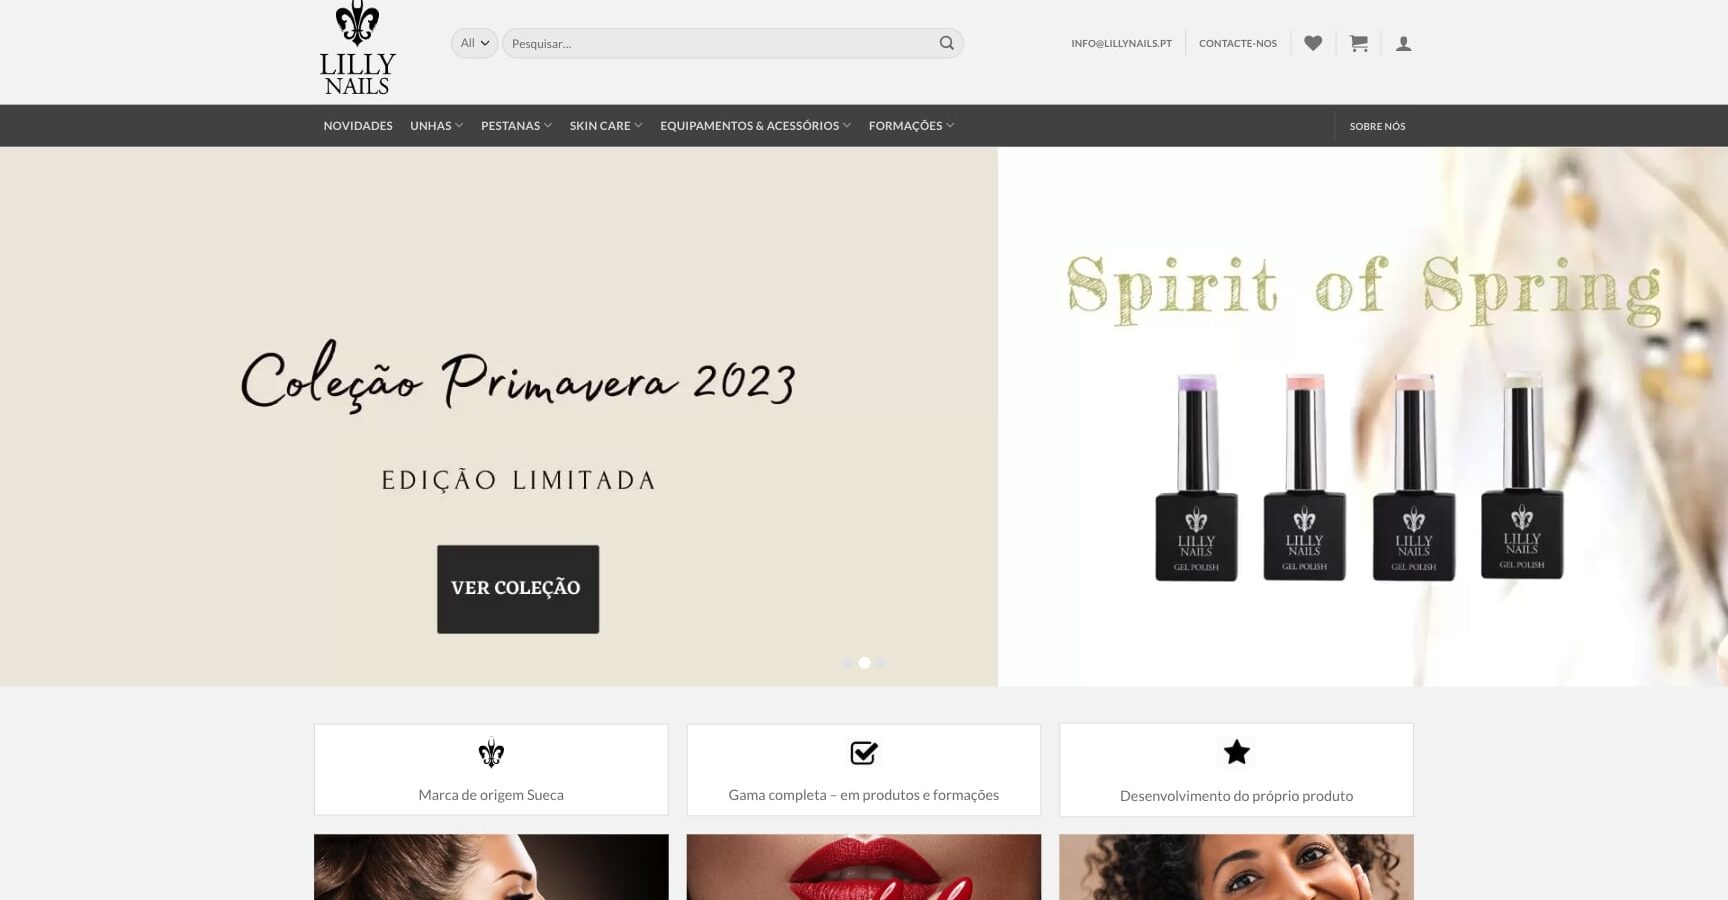1728x900 pixels.
Task: Click the Ver Coleção button
Action: pyautogui.click(x=518, y=589)
